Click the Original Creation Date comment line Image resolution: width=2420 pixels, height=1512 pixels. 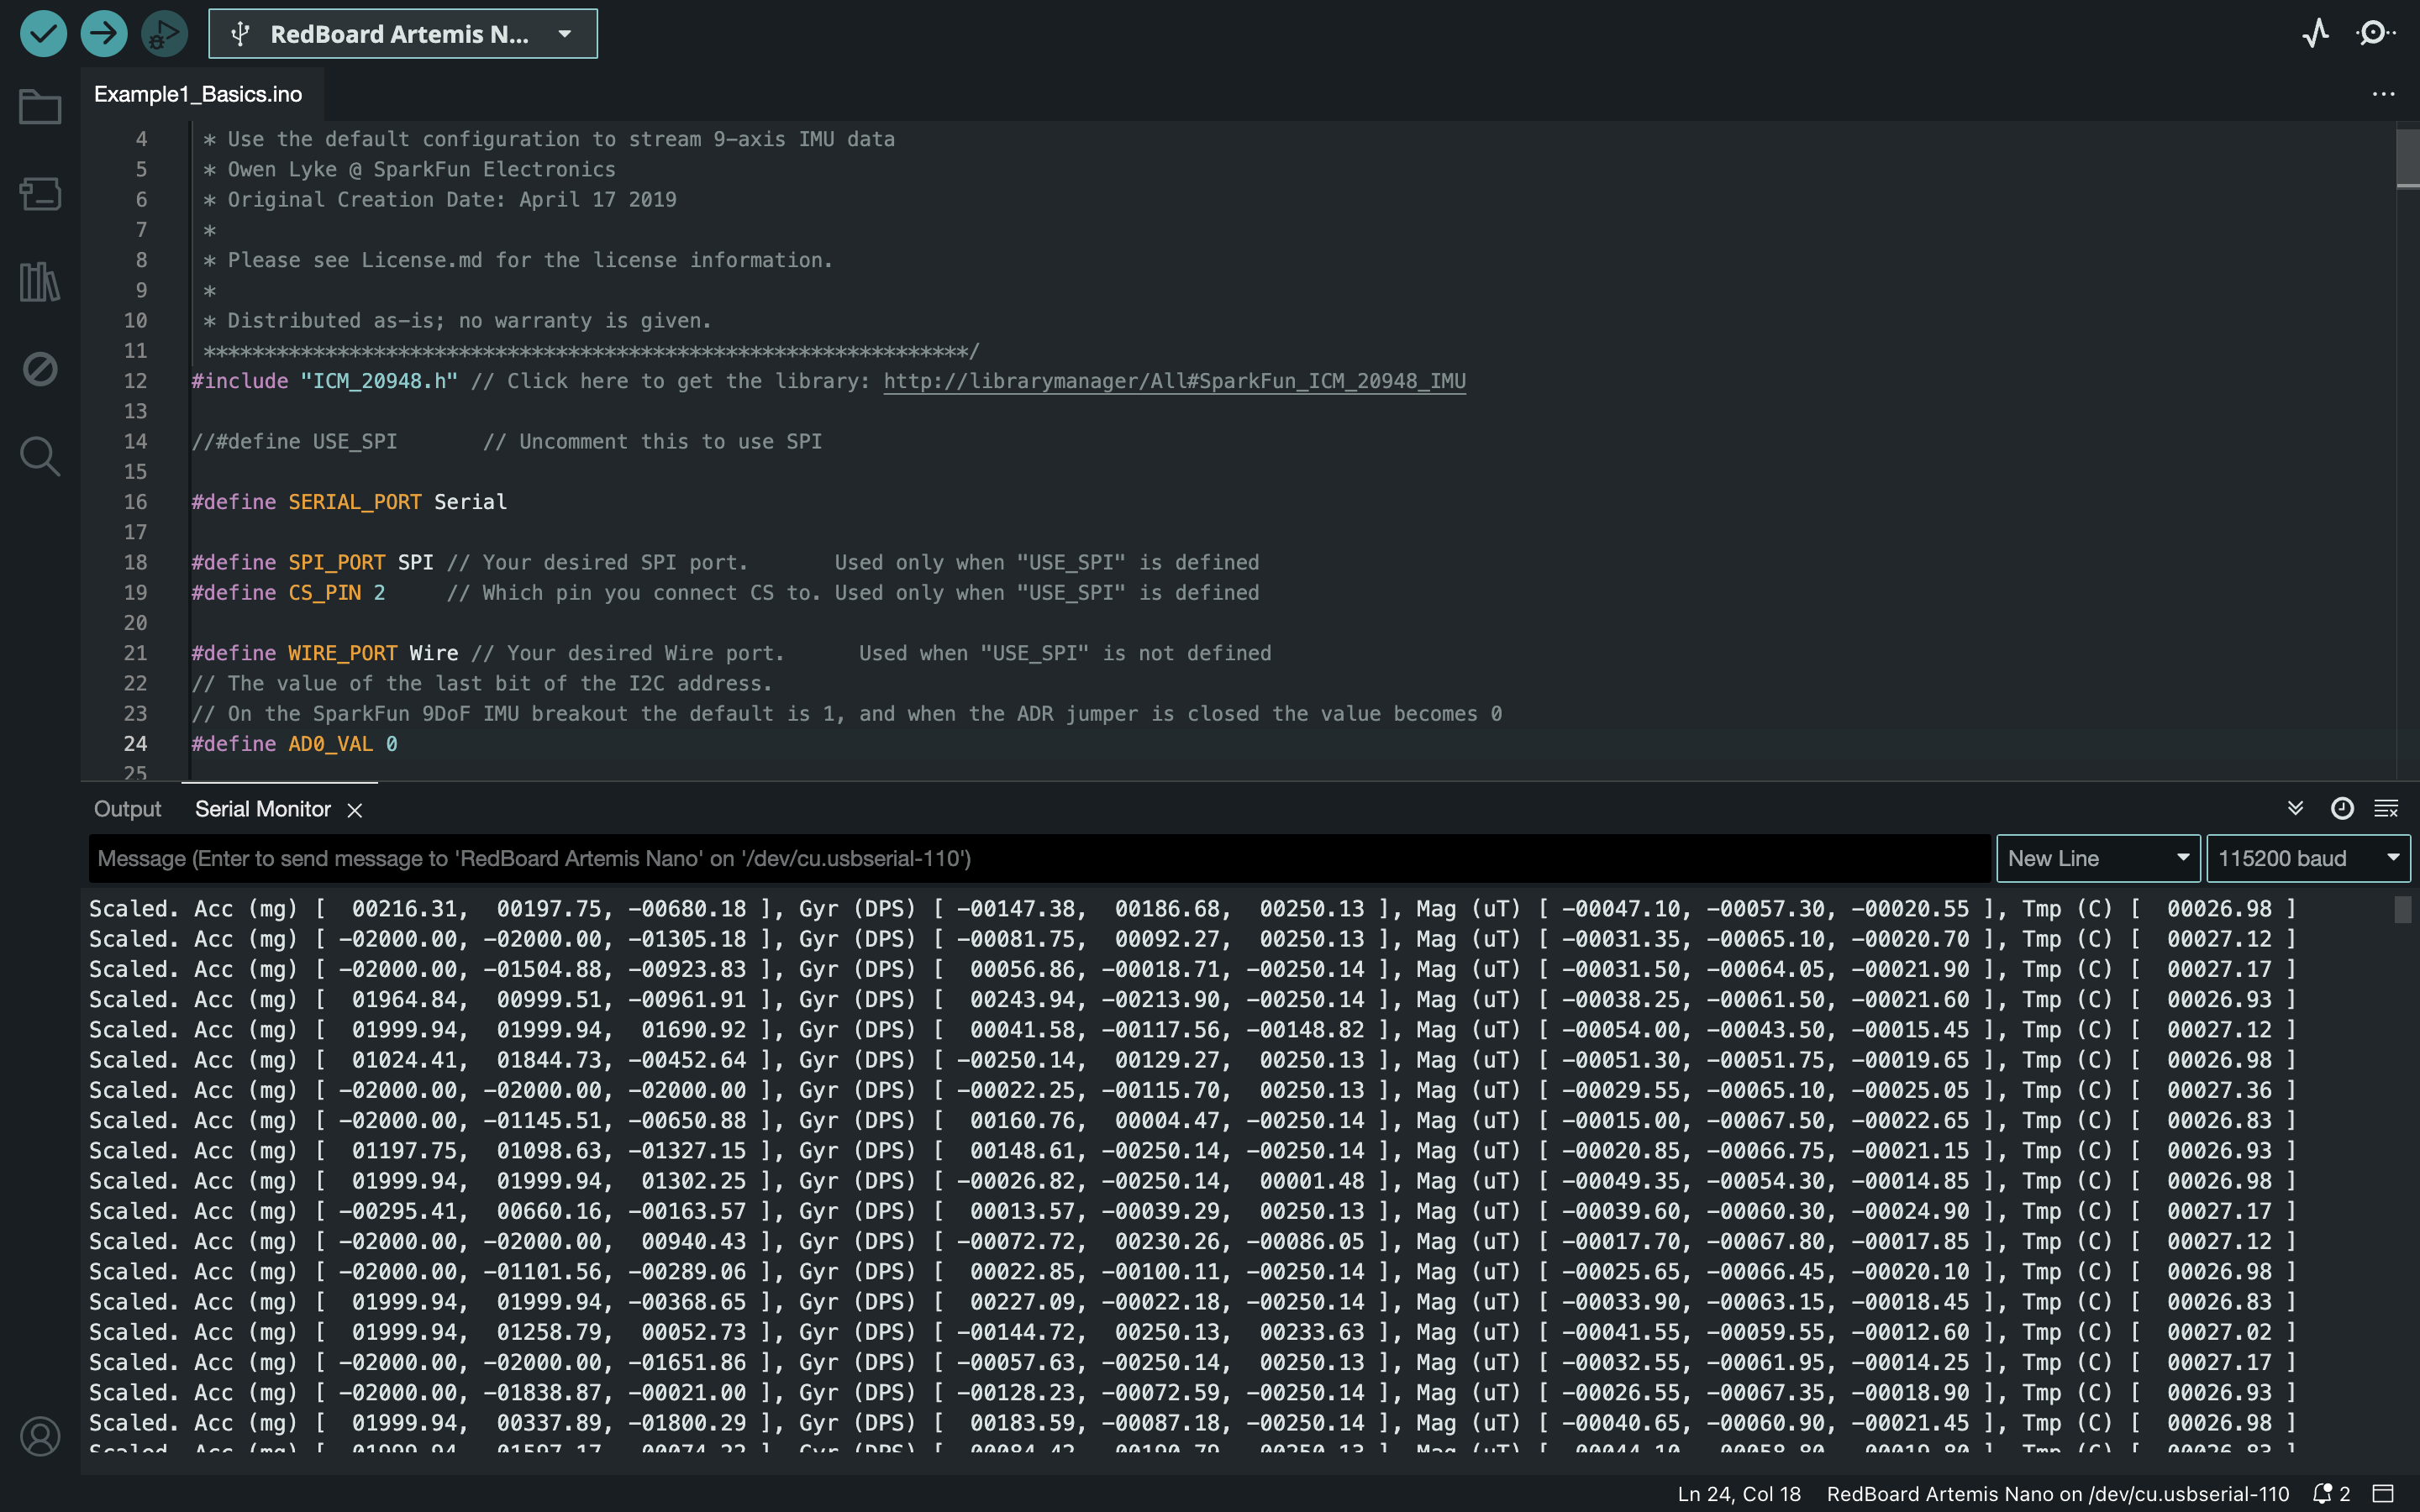tap(440, 199)
